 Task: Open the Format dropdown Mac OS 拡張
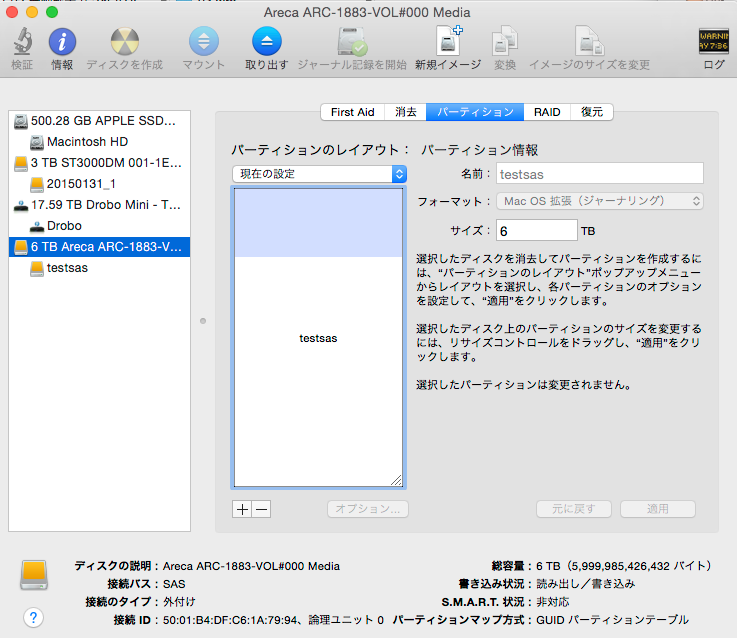click(x=600, y=201)
